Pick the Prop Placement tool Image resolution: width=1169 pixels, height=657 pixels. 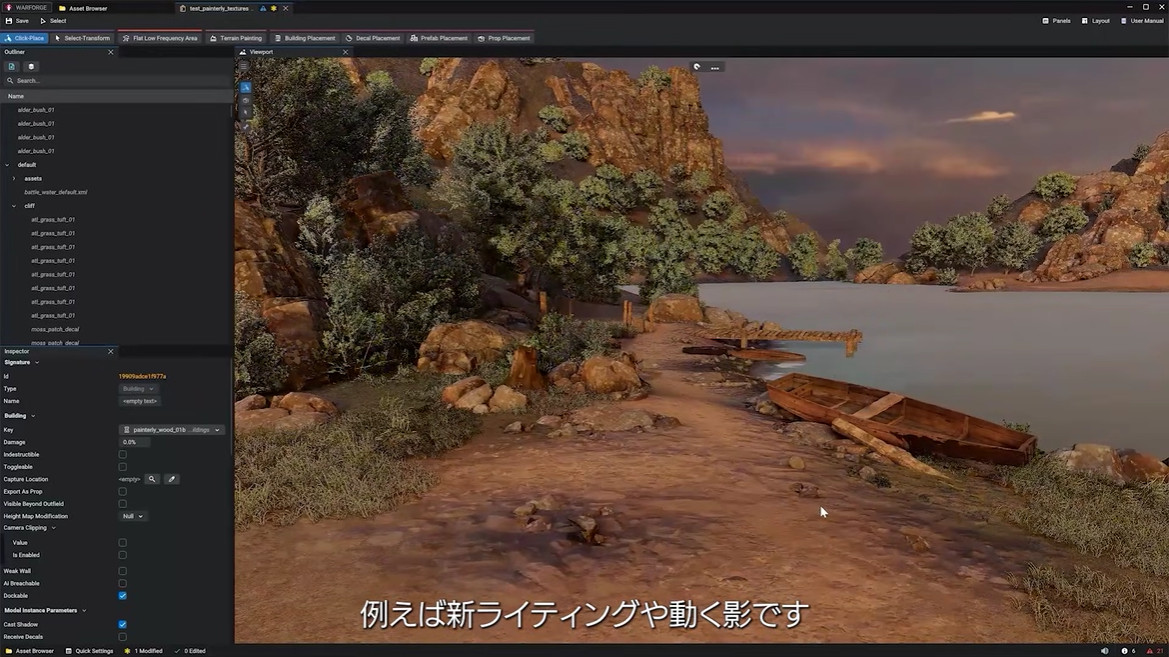pyautogui.click(x=503, y=38)
